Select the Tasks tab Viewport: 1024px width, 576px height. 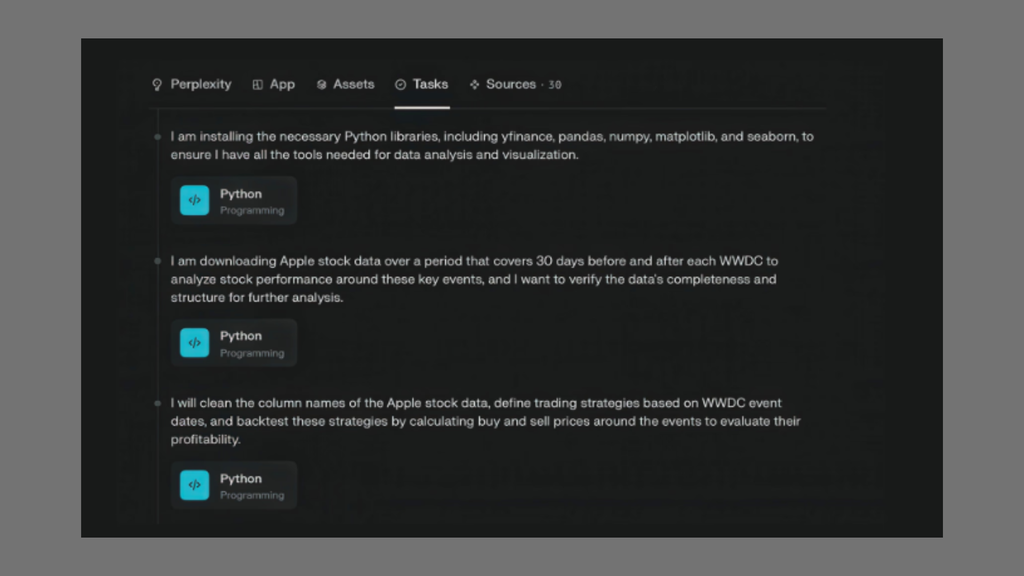[422, 84]
